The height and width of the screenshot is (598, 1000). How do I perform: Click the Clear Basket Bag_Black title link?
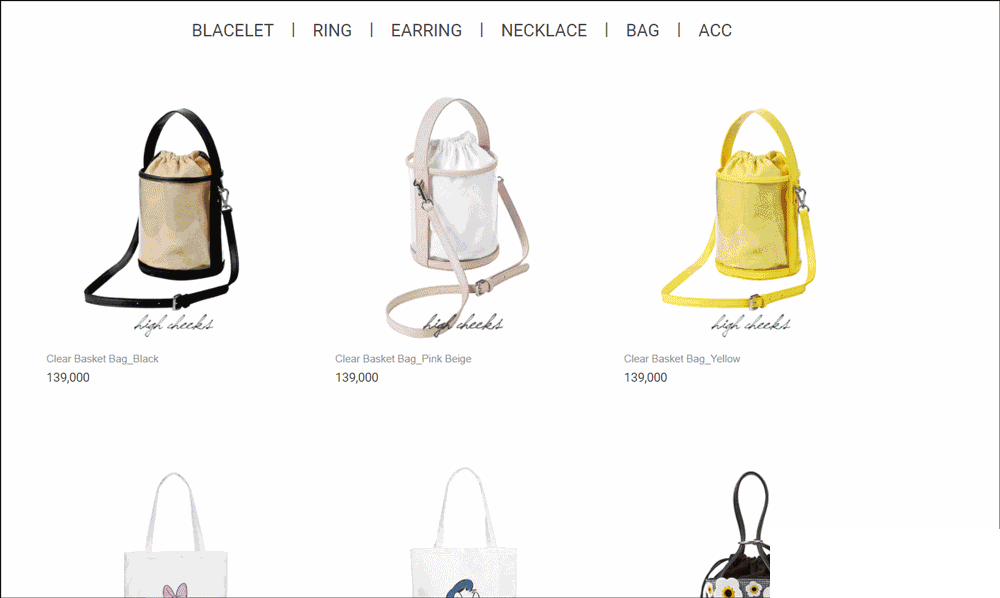[x=102, y=359]
